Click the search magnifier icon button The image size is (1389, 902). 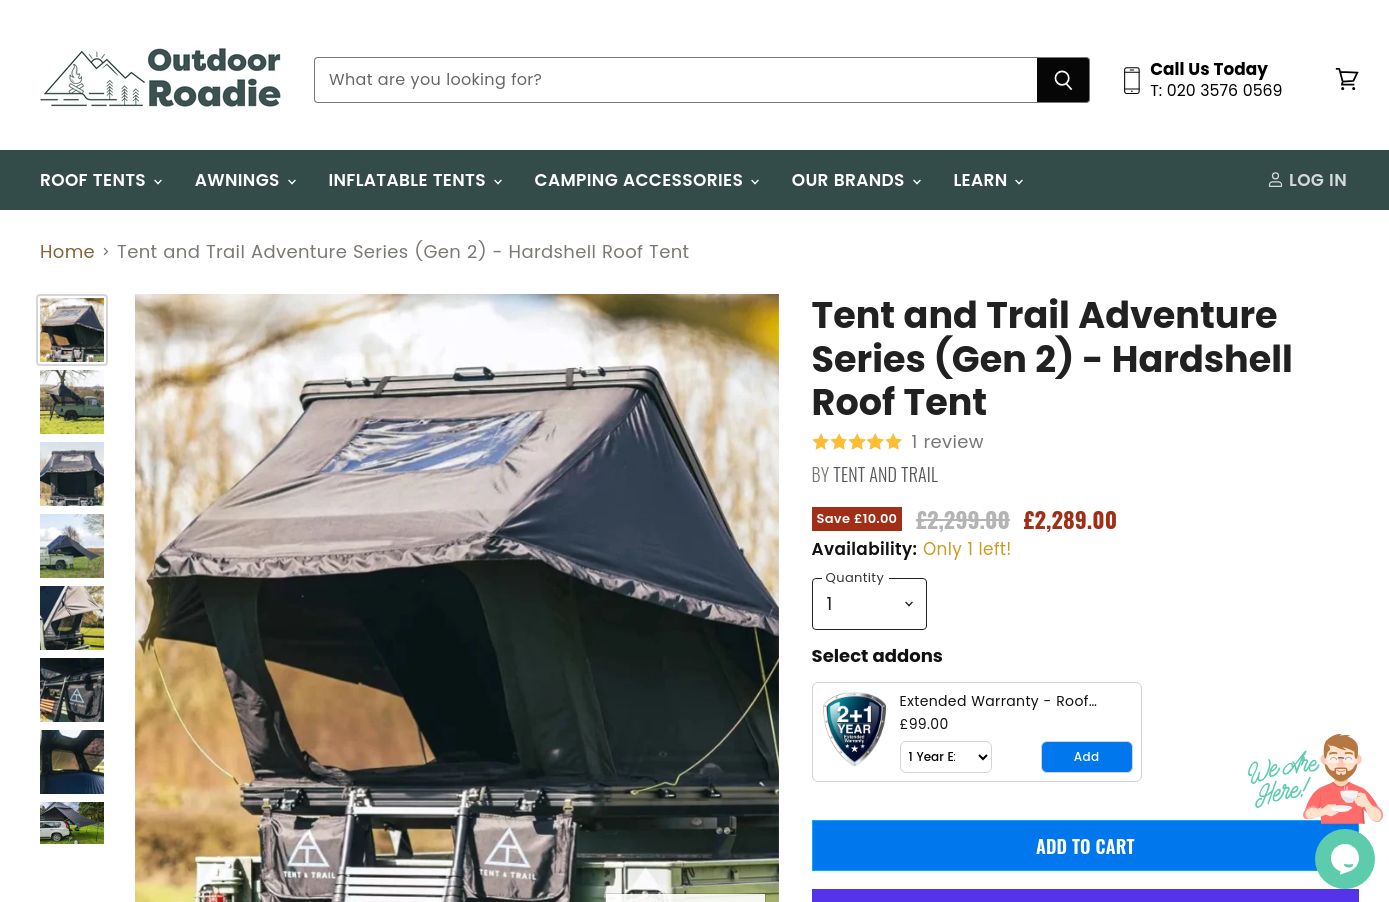tap(1063, 80)
